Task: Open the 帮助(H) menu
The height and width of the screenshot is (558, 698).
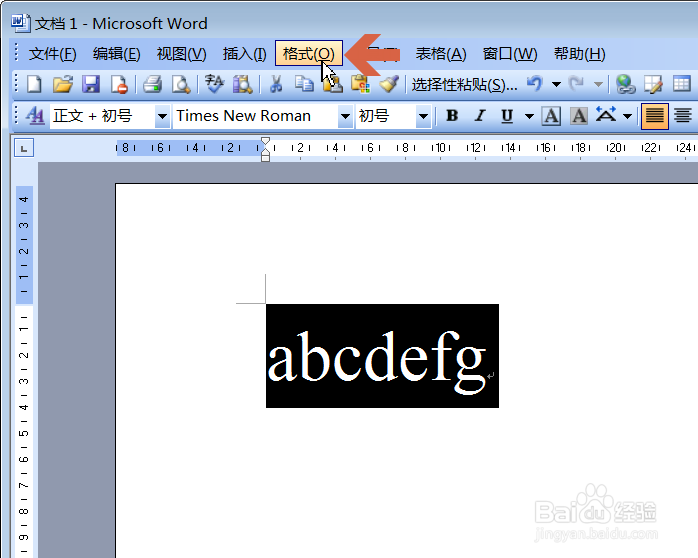Action: 579,54
